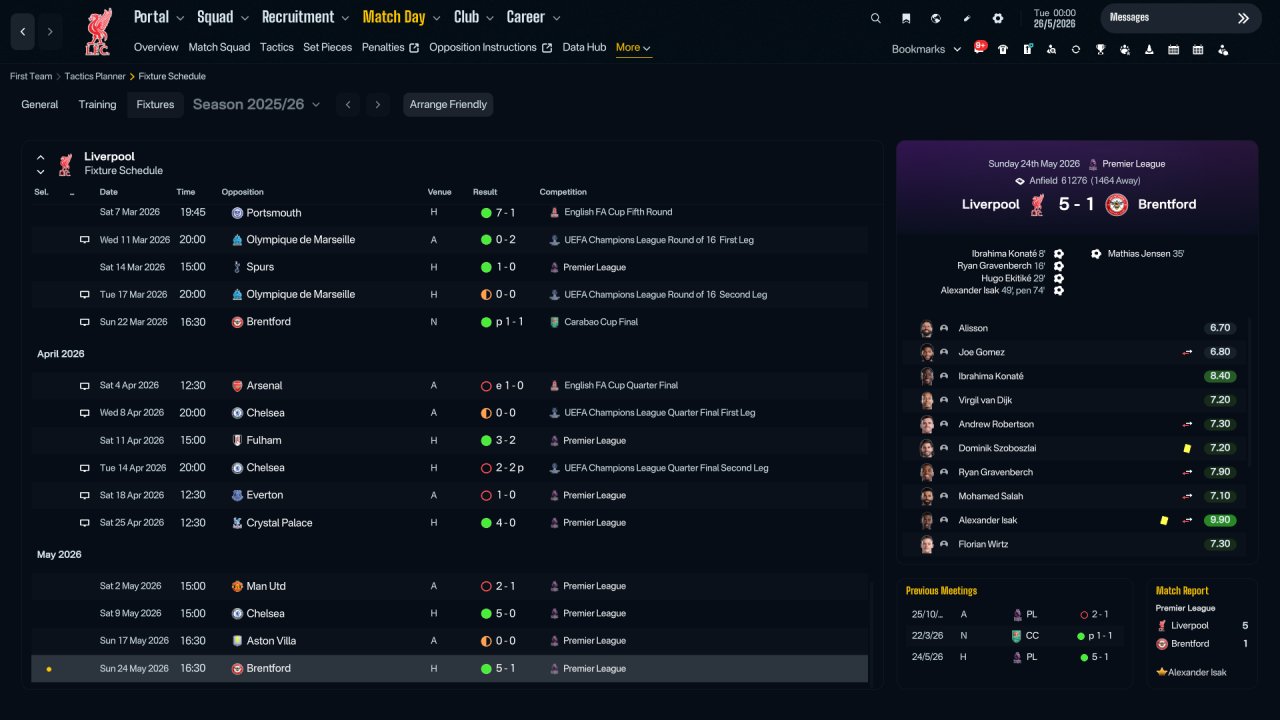Go to the Tactics page

tap(277, 47)
